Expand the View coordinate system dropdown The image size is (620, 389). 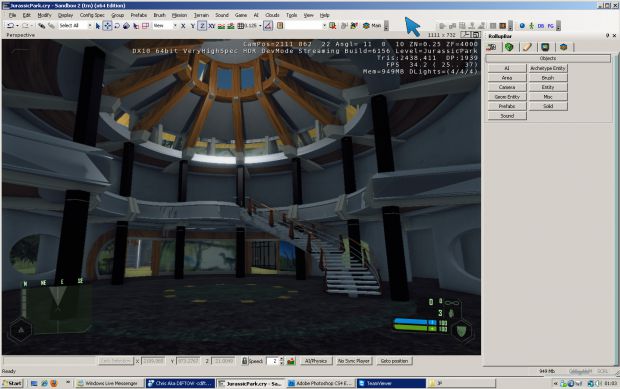(175, 26)
